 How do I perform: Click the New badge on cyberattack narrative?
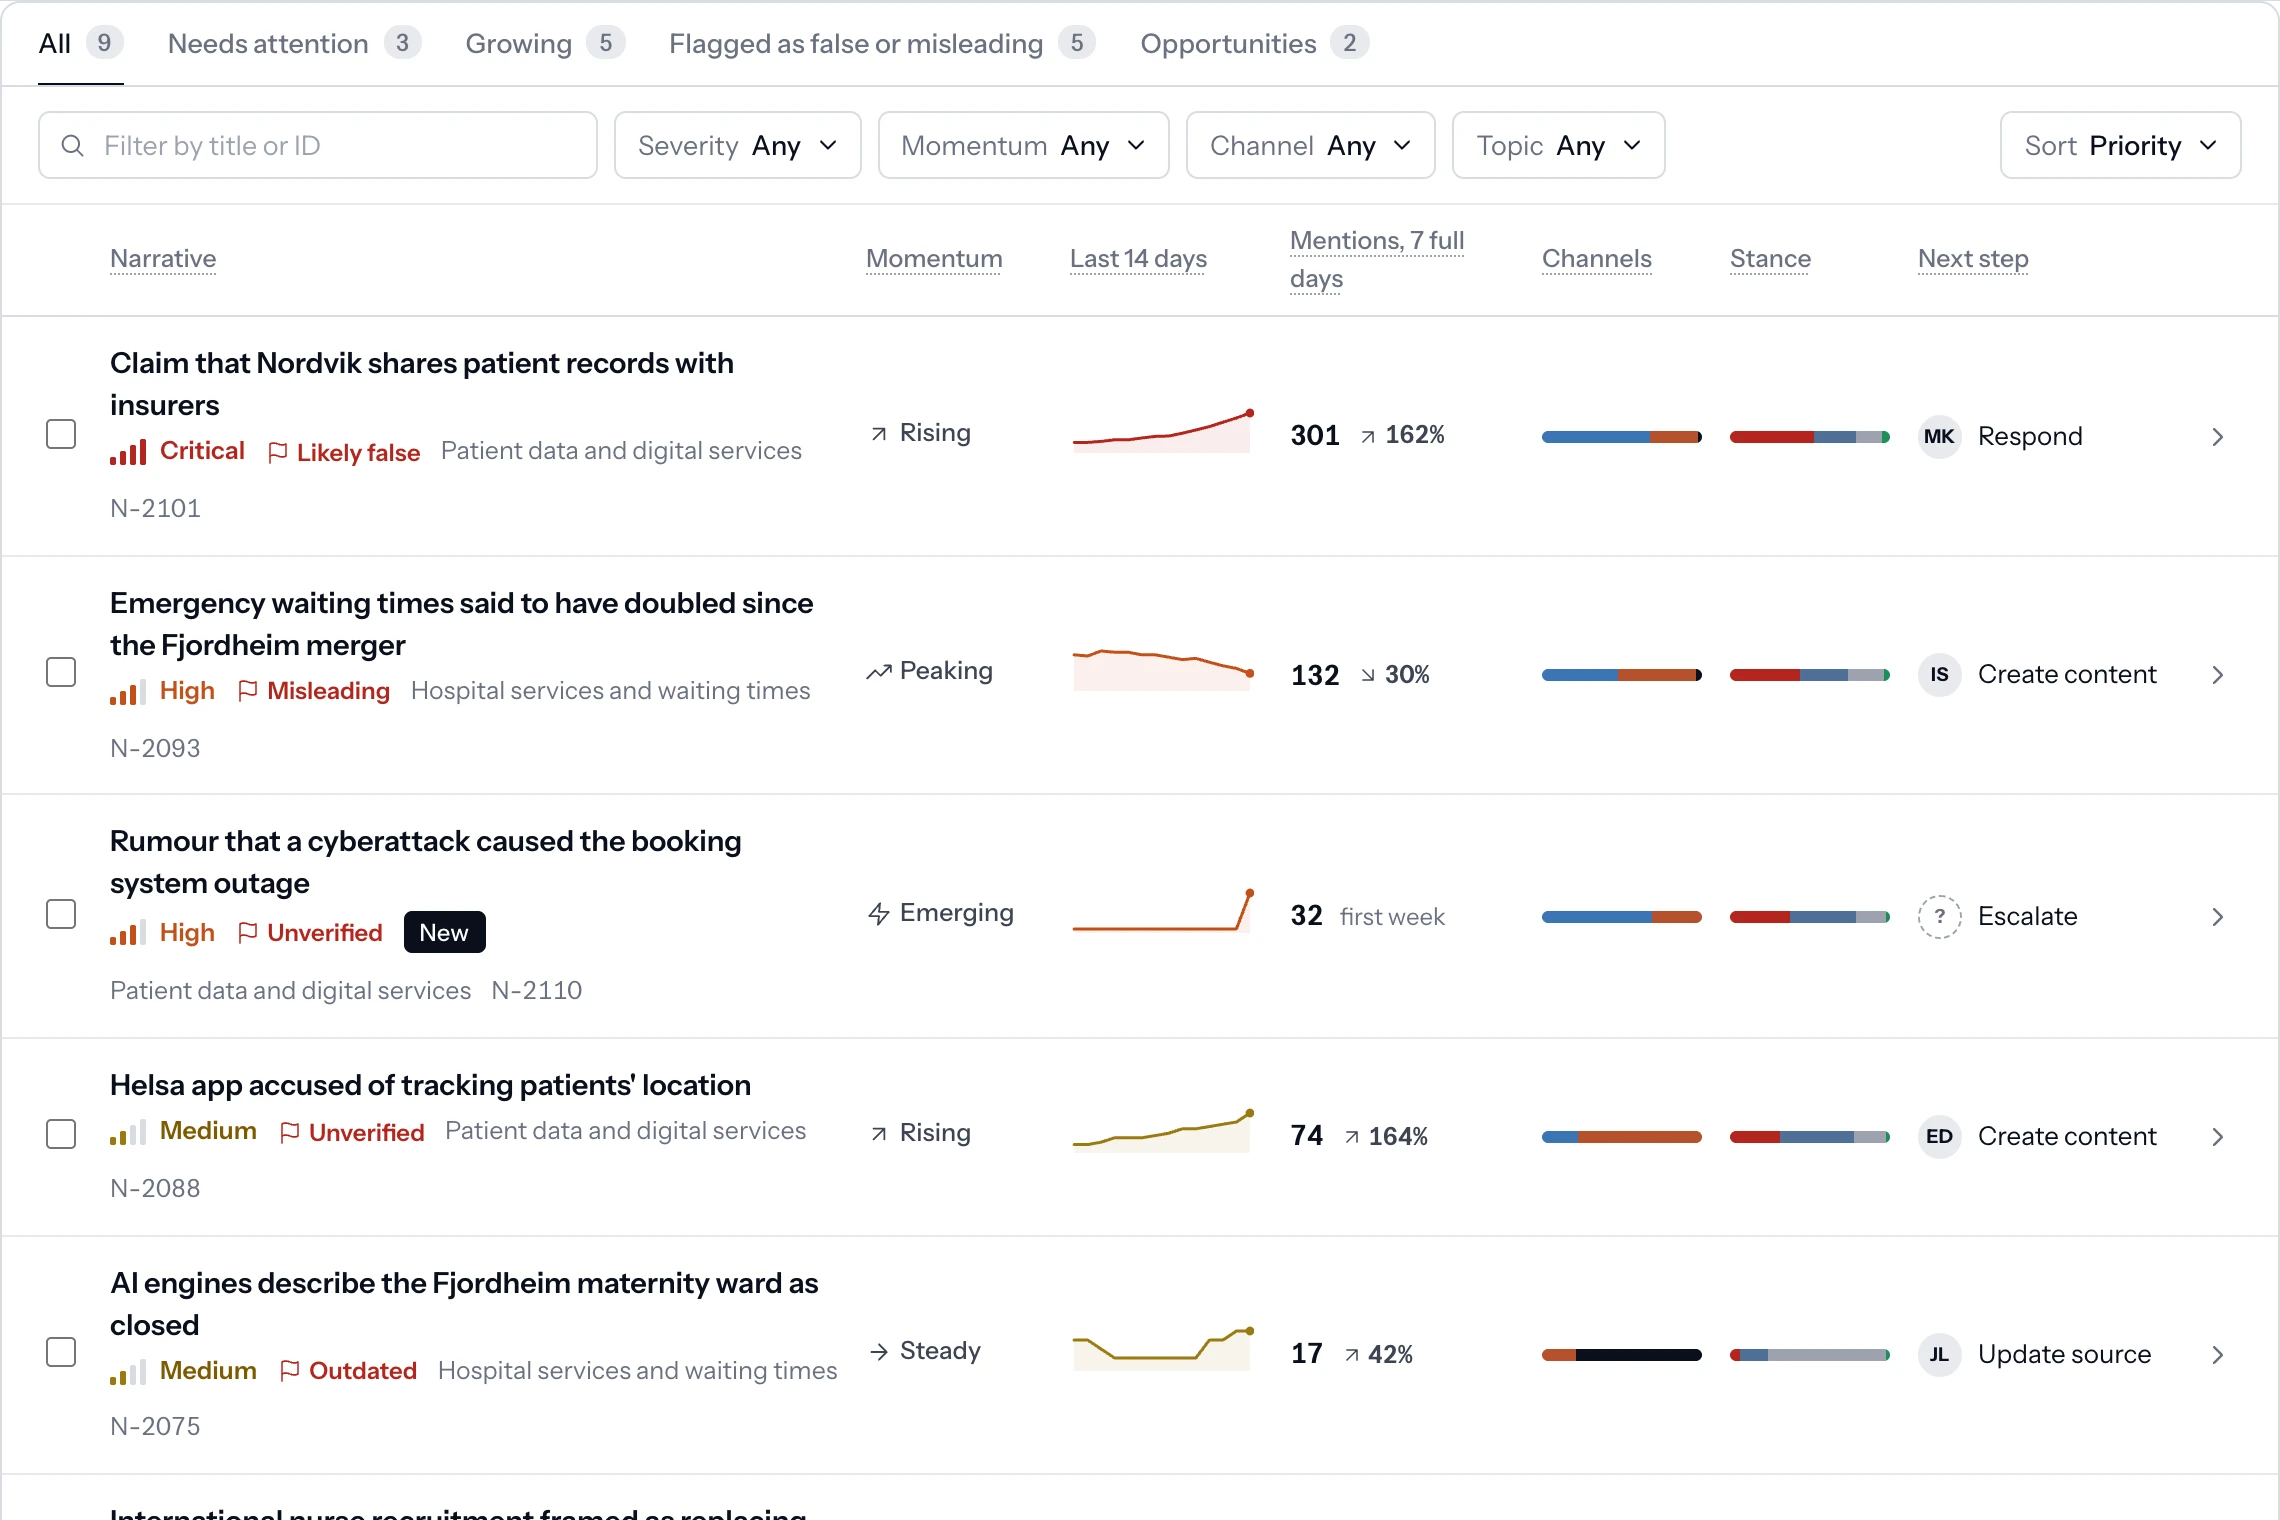tap(444, 932)
